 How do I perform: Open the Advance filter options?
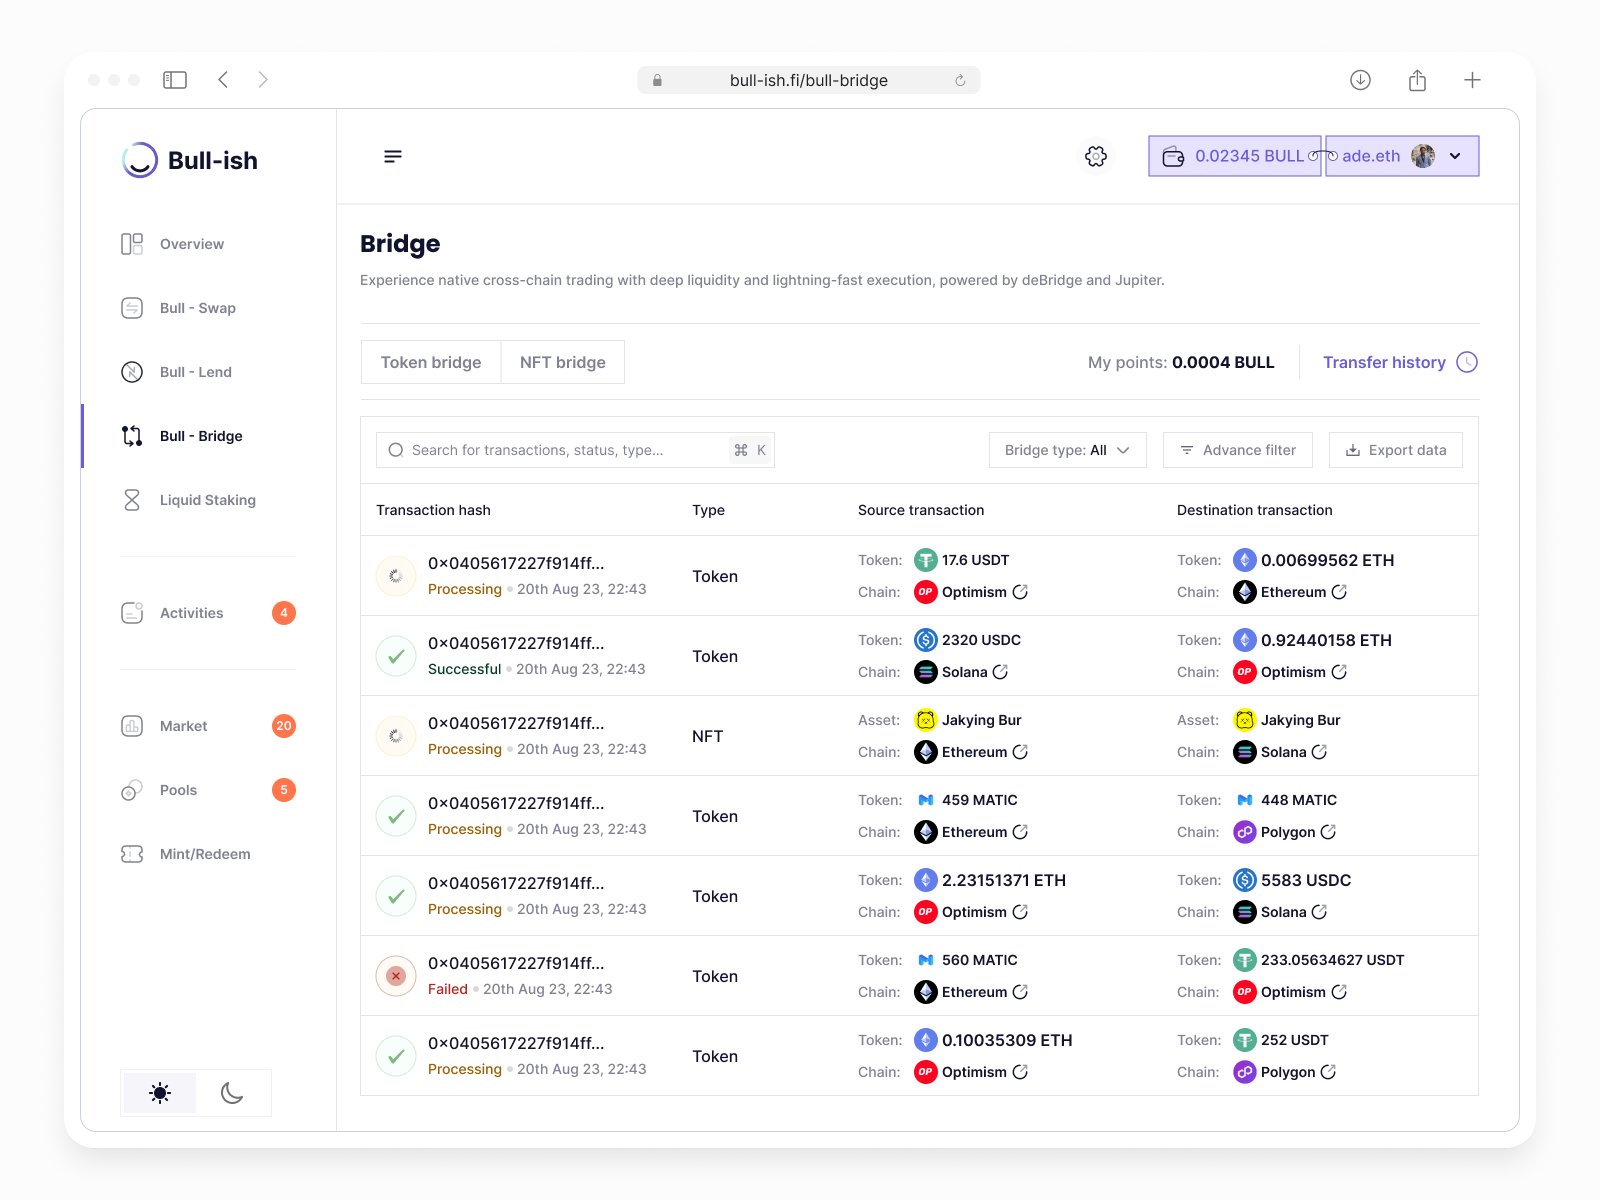click(1238, 450)
